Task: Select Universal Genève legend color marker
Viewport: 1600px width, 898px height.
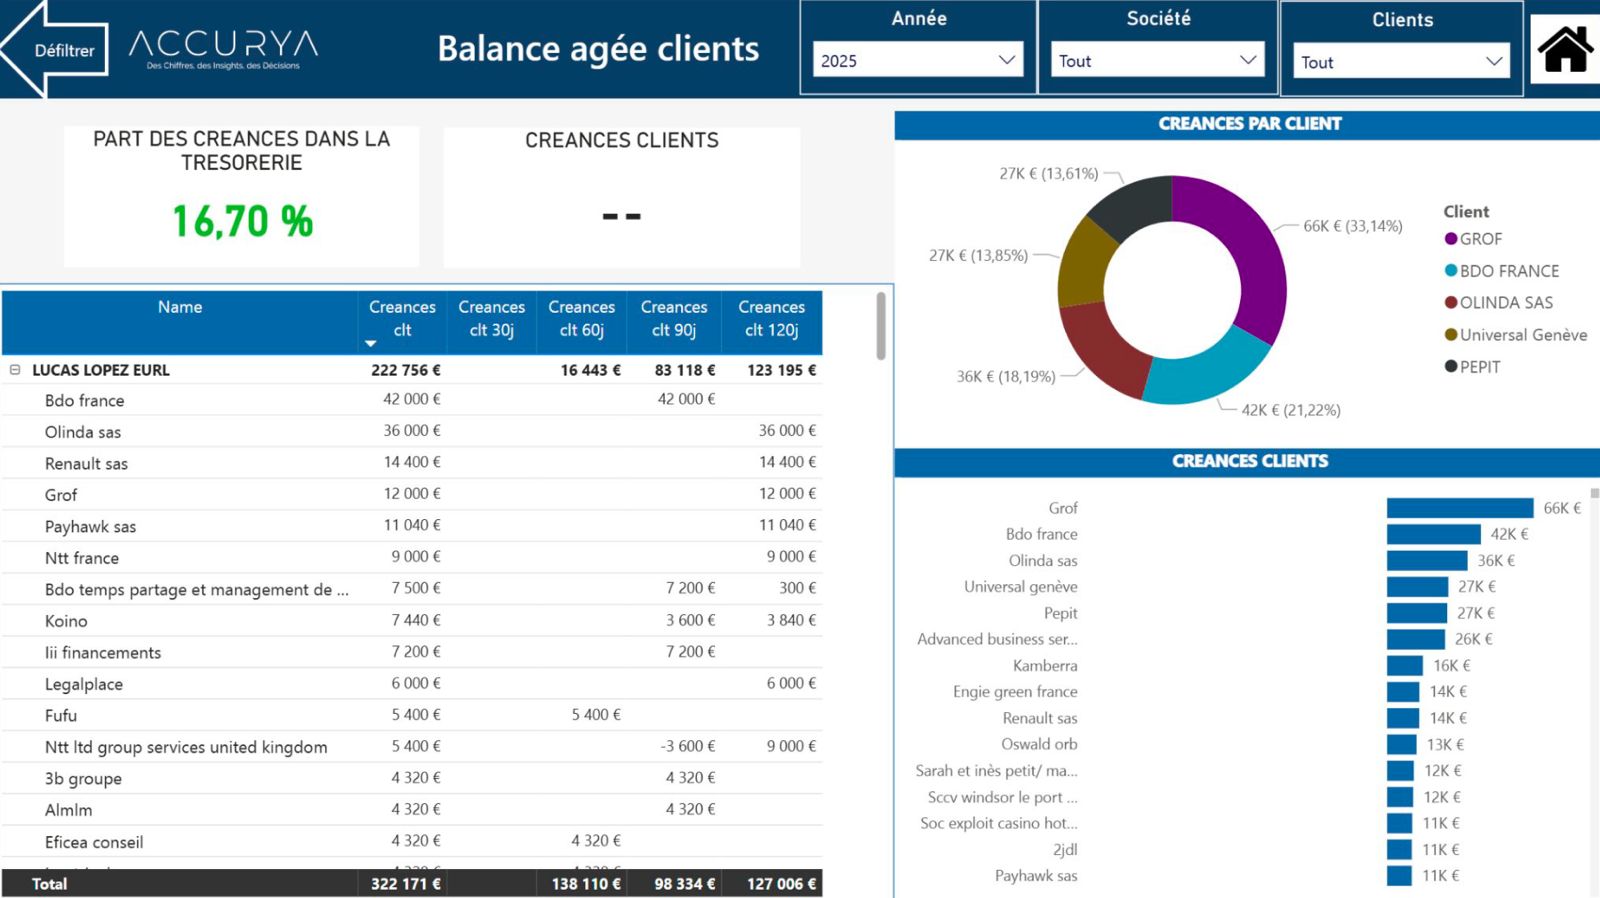Action: click(1451, 335)
